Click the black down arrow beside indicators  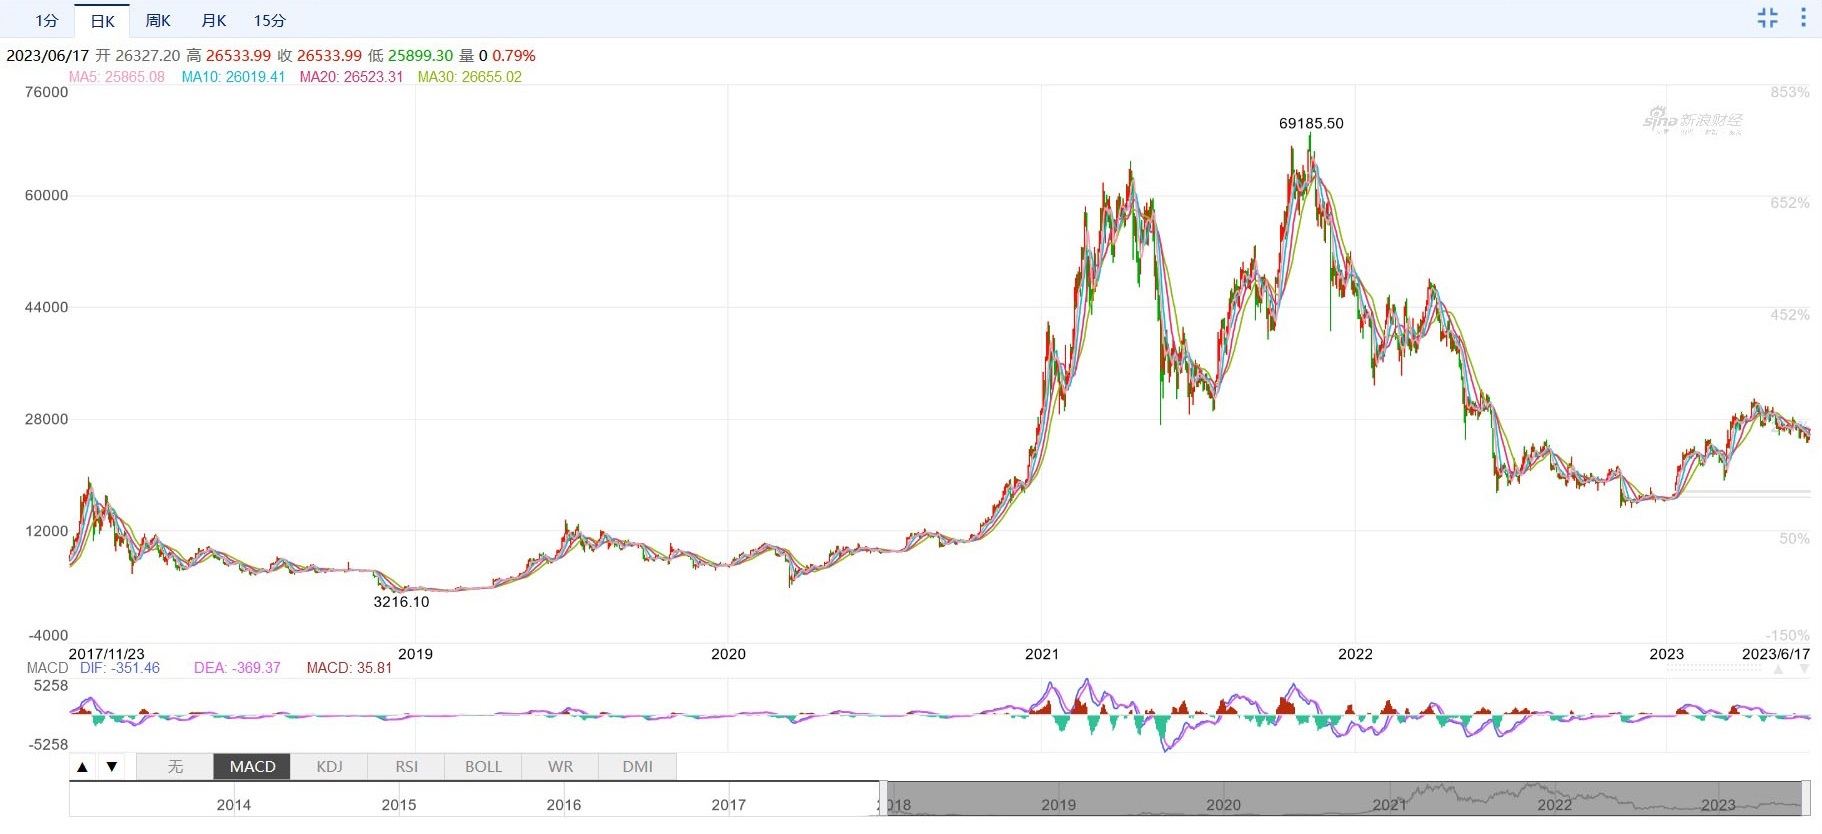tap(112, 767)
